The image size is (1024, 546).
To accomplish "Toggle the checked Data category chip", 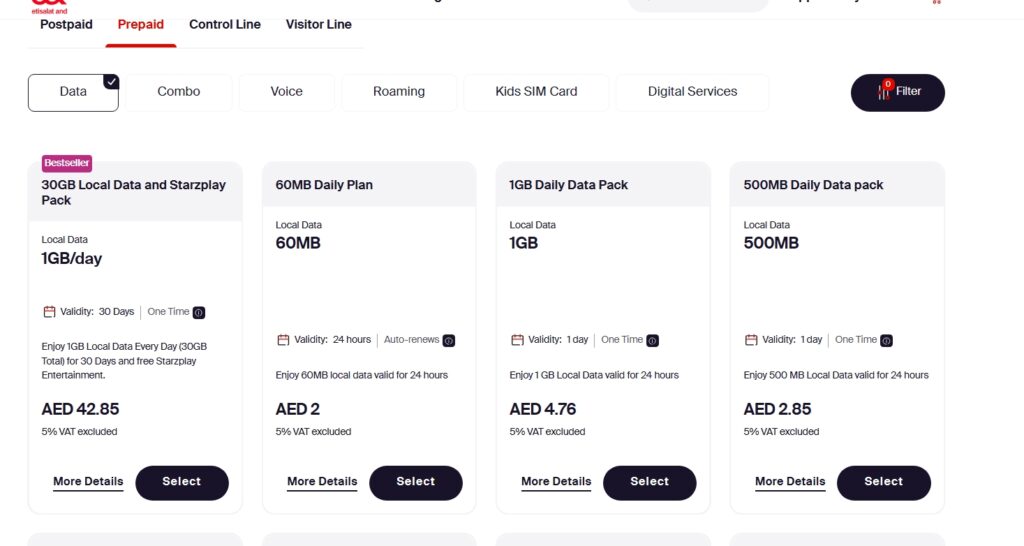I will point(73,92).
